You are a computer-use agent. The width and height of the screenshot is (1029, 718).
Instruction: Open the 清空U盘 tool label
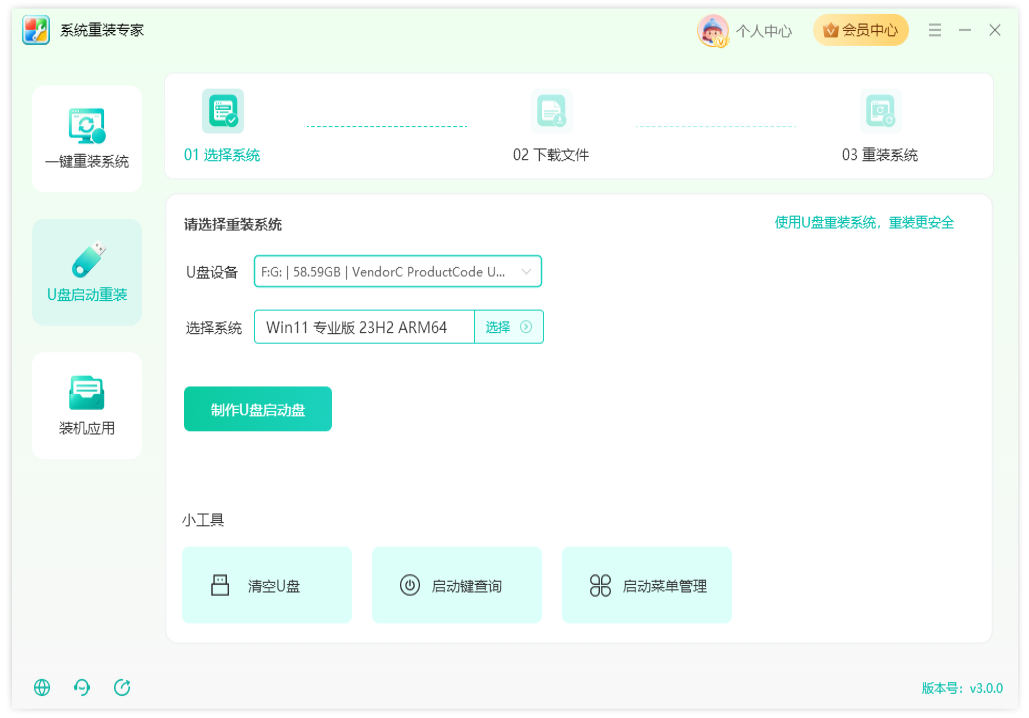click(x=274, y=586)
